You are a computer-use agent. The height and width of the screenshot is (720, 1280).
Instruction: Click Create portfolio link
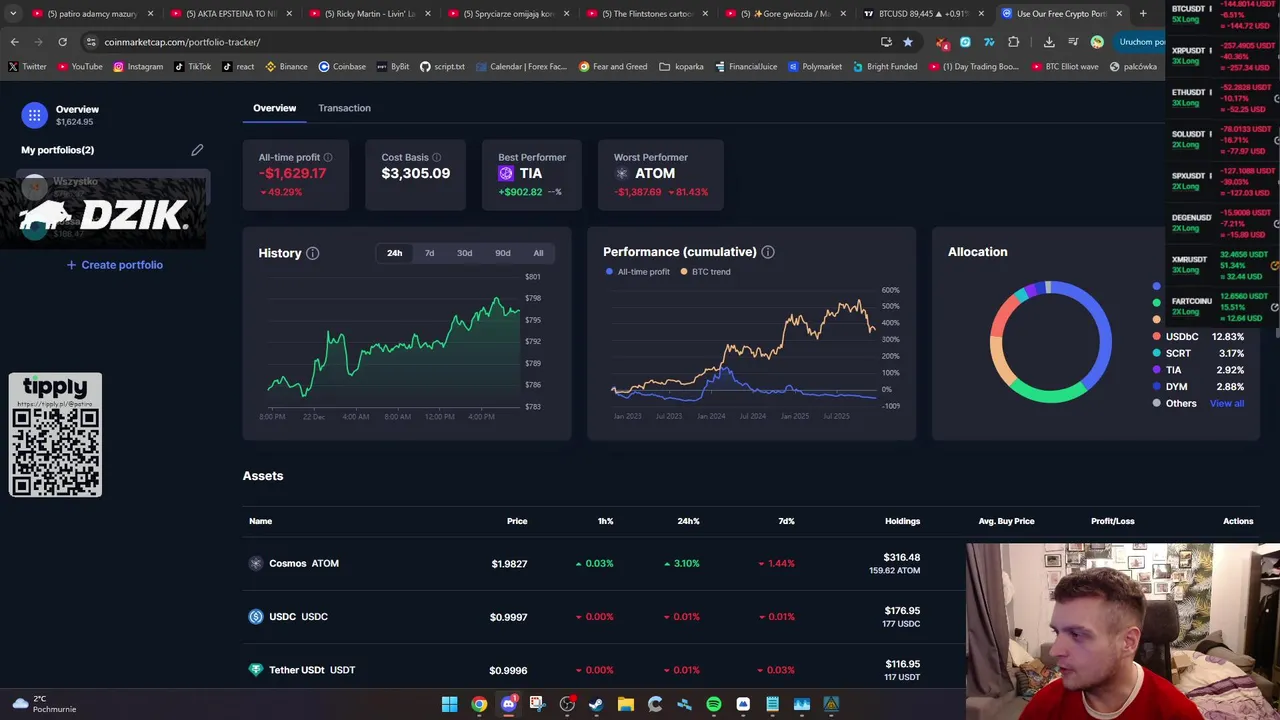tap(114, 265)
